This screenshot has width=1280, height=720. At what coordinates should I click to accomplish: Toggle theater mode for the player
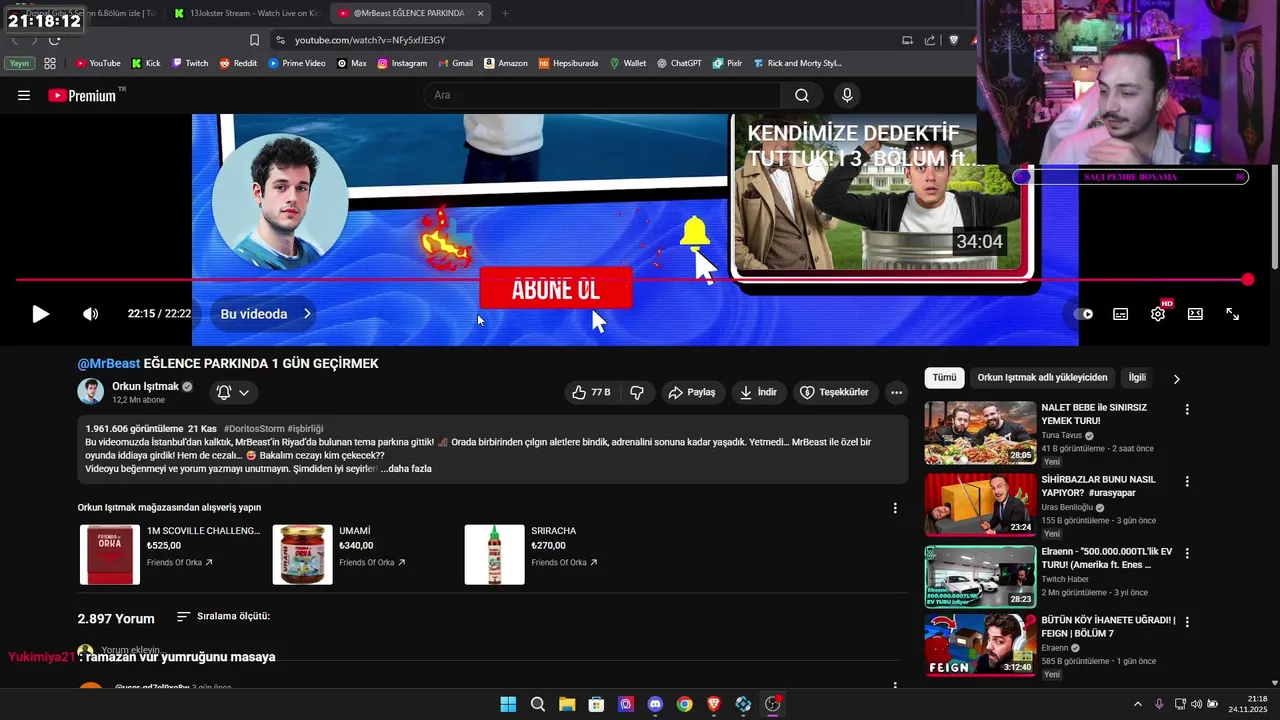[1195, 314]
